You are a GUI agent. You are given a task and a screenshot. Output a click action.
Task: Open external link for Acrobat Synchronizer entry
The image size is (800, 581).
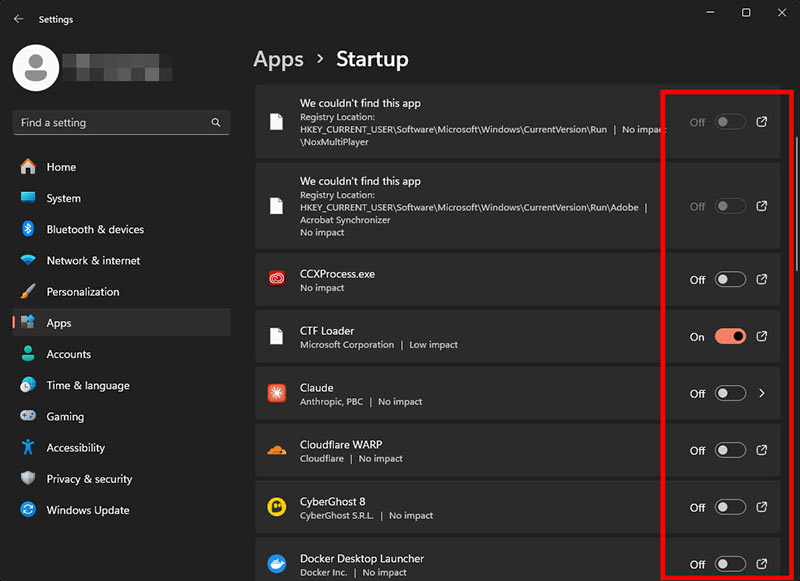tap(762, 206)
